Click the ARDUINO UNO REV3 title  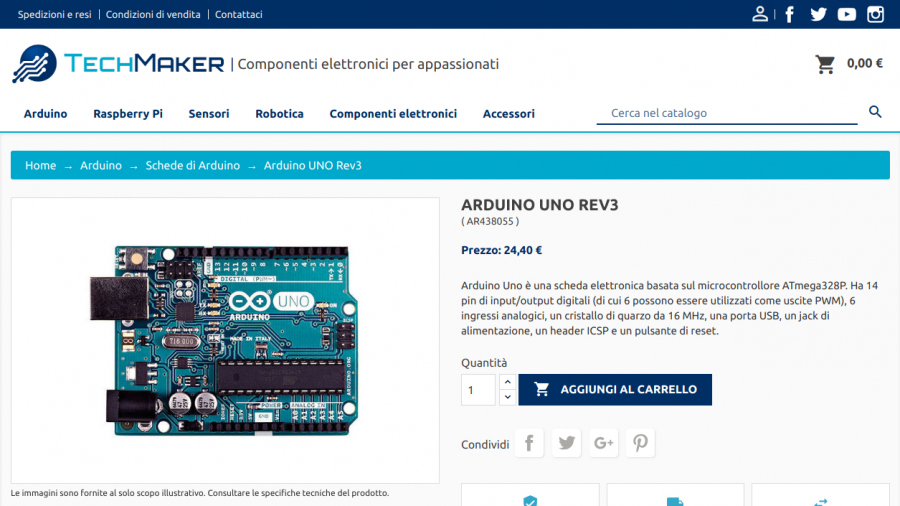click(540, 205)
